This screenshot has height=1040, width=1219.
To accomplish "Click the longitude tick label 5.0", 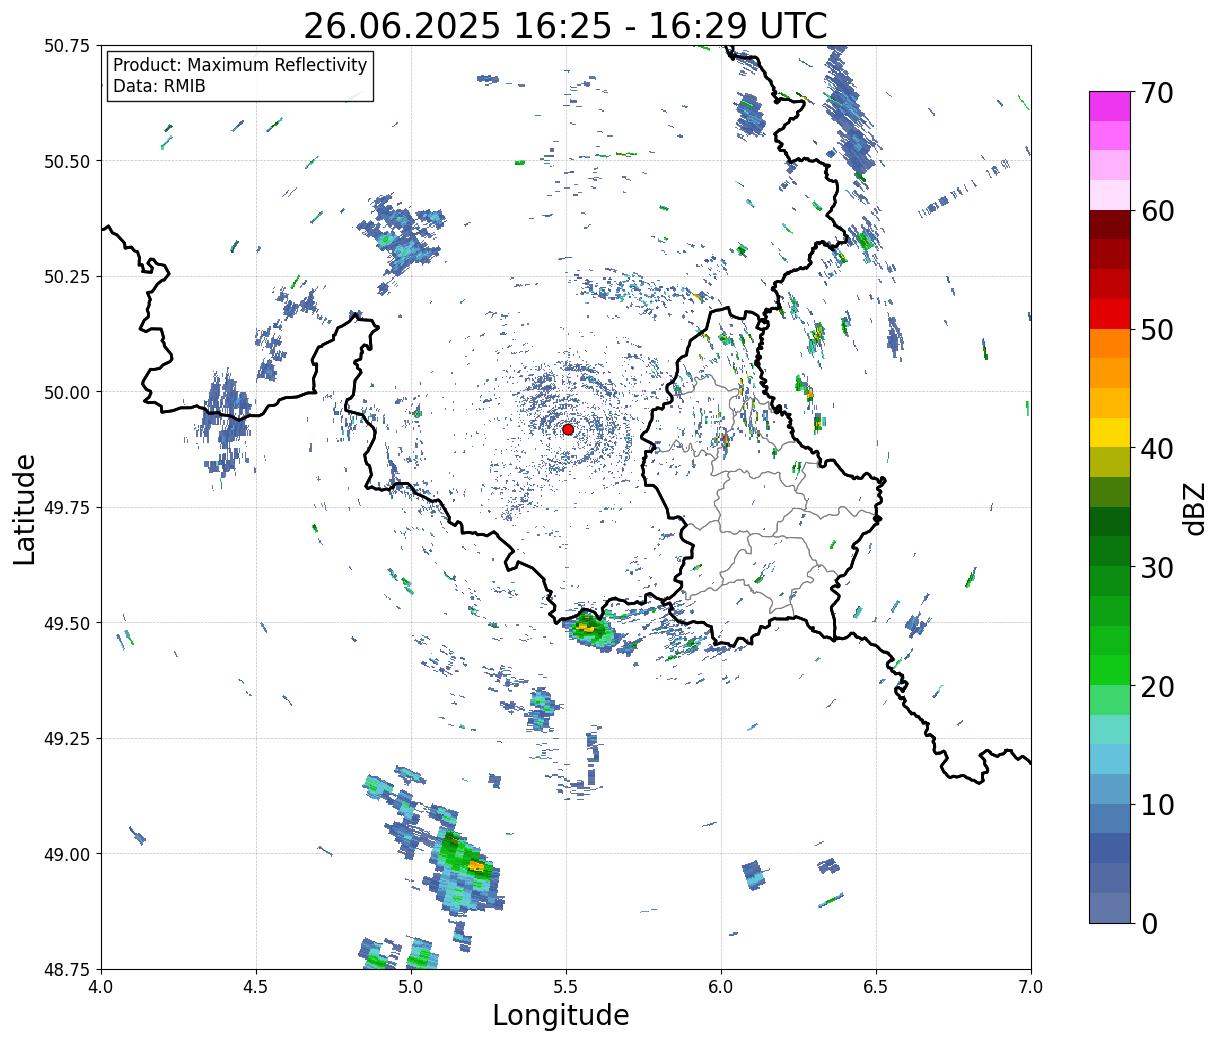I will point(411,987).
